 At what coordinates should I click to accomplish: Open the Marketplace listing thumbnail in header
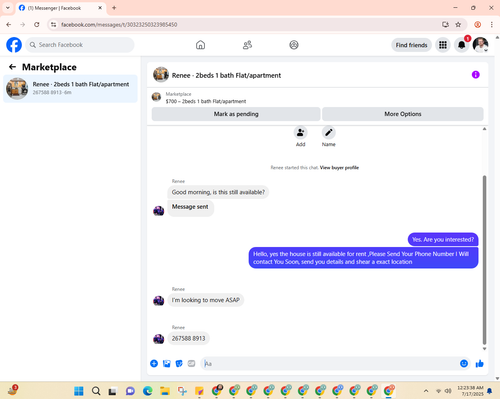[x=156, y=97]
